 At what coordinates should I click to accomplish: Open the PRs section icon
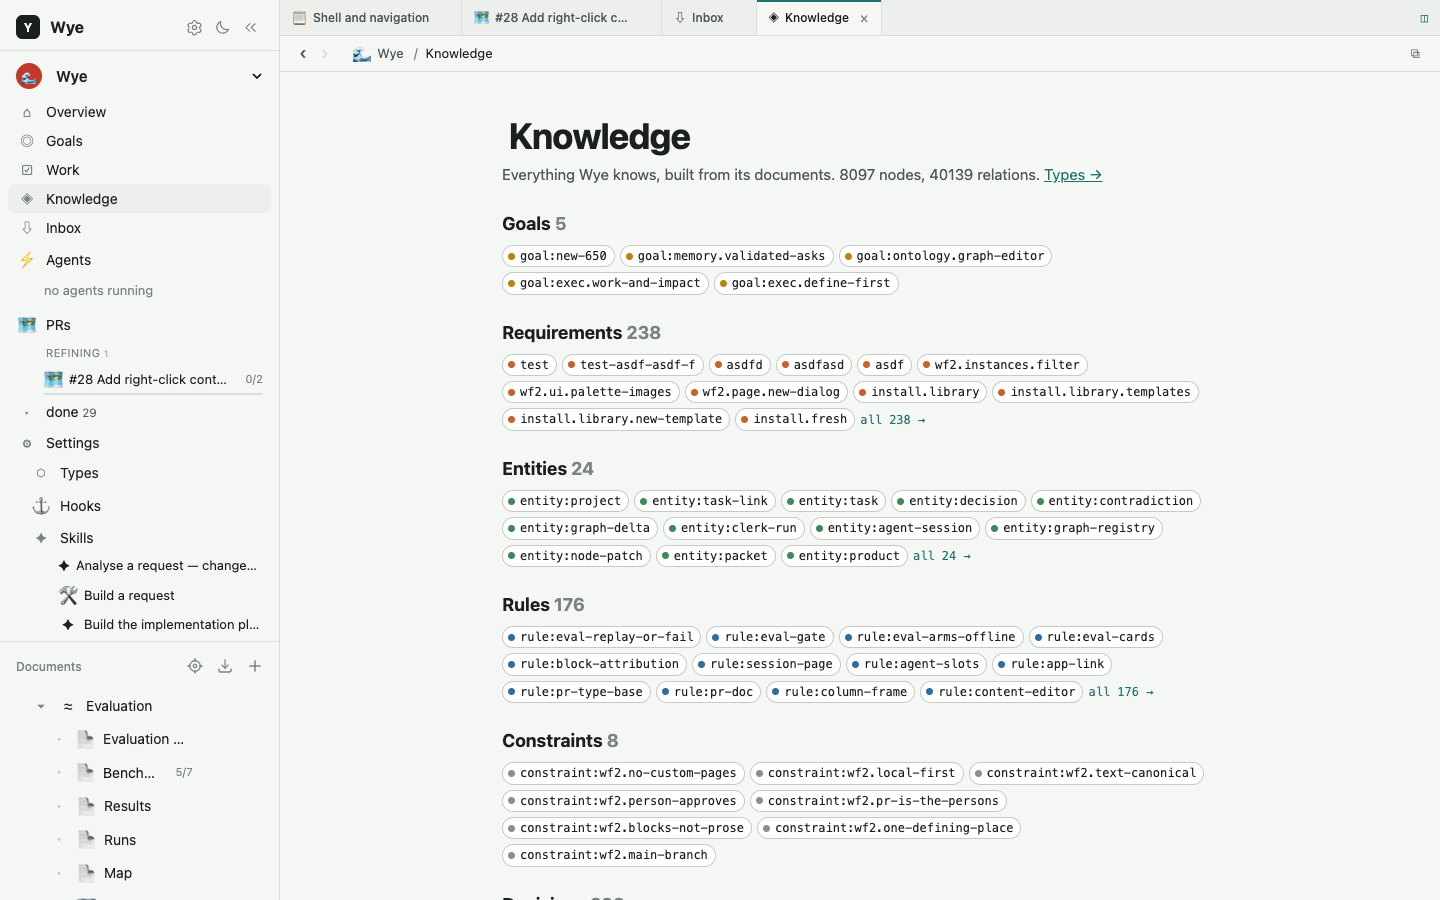tap(27, 325)
